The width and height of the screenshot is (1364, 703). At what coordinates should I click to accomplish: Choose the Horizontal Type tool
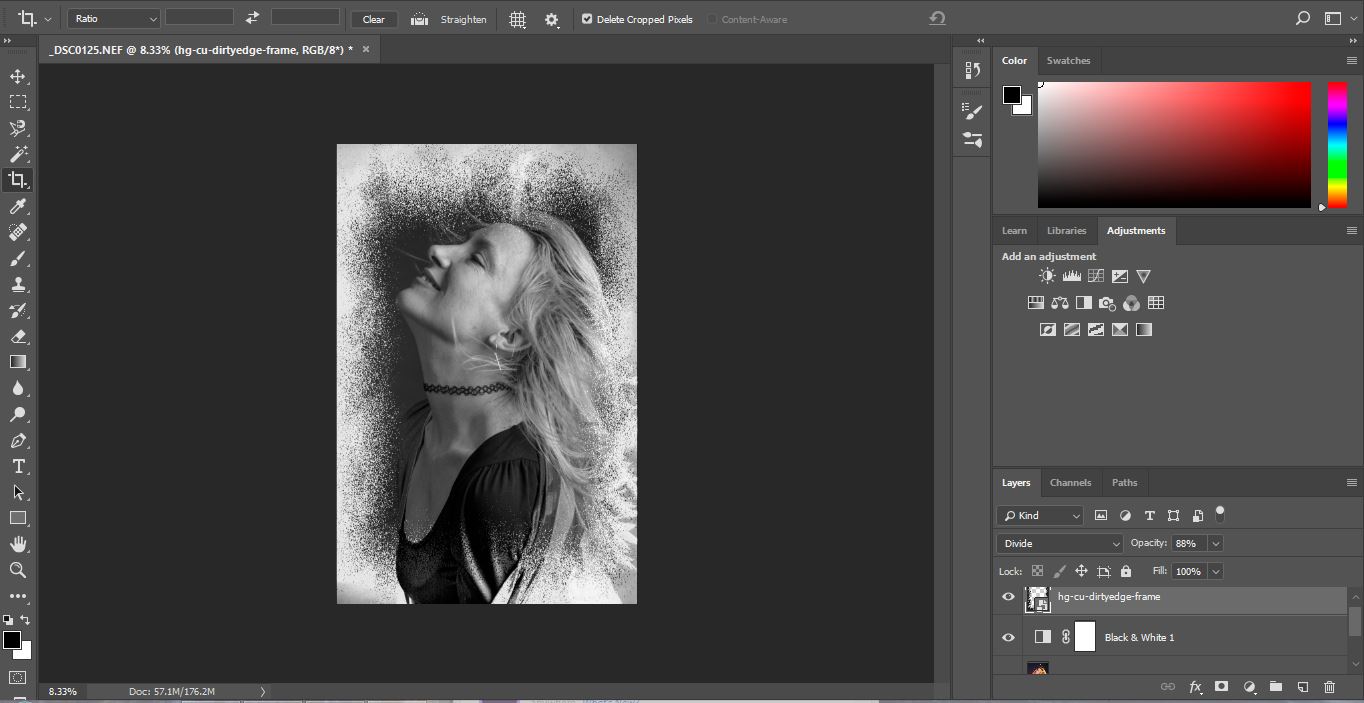[x=18, y=466]
